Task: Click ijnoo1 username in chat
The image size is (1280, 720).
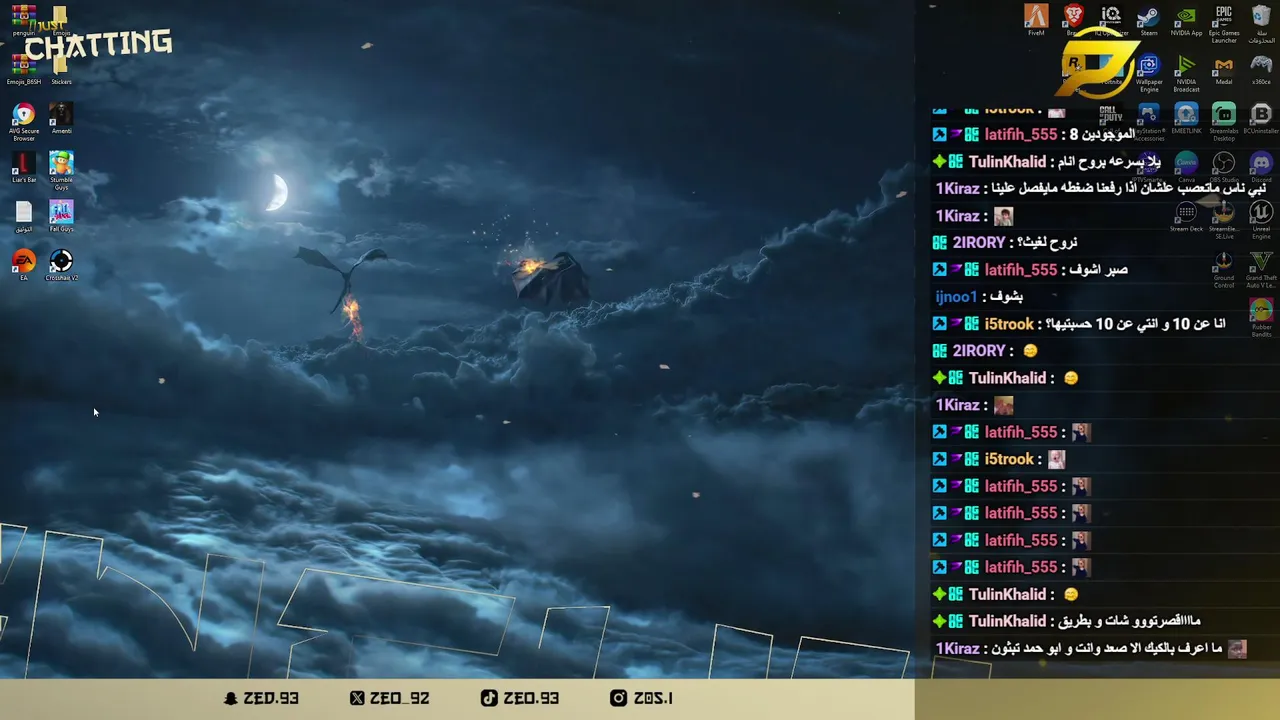Action: coord(956,296)
